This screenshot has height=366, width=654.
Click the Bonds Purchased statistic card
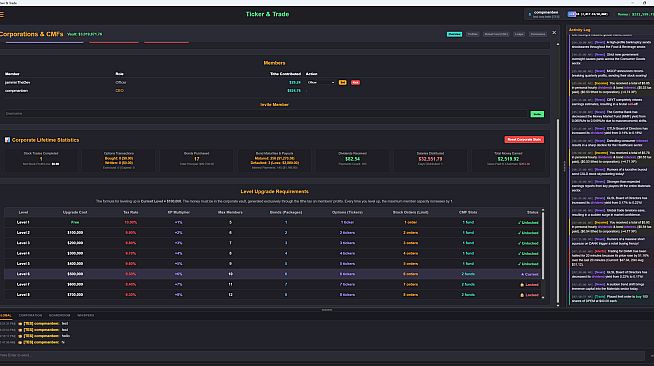click(196, 160)
